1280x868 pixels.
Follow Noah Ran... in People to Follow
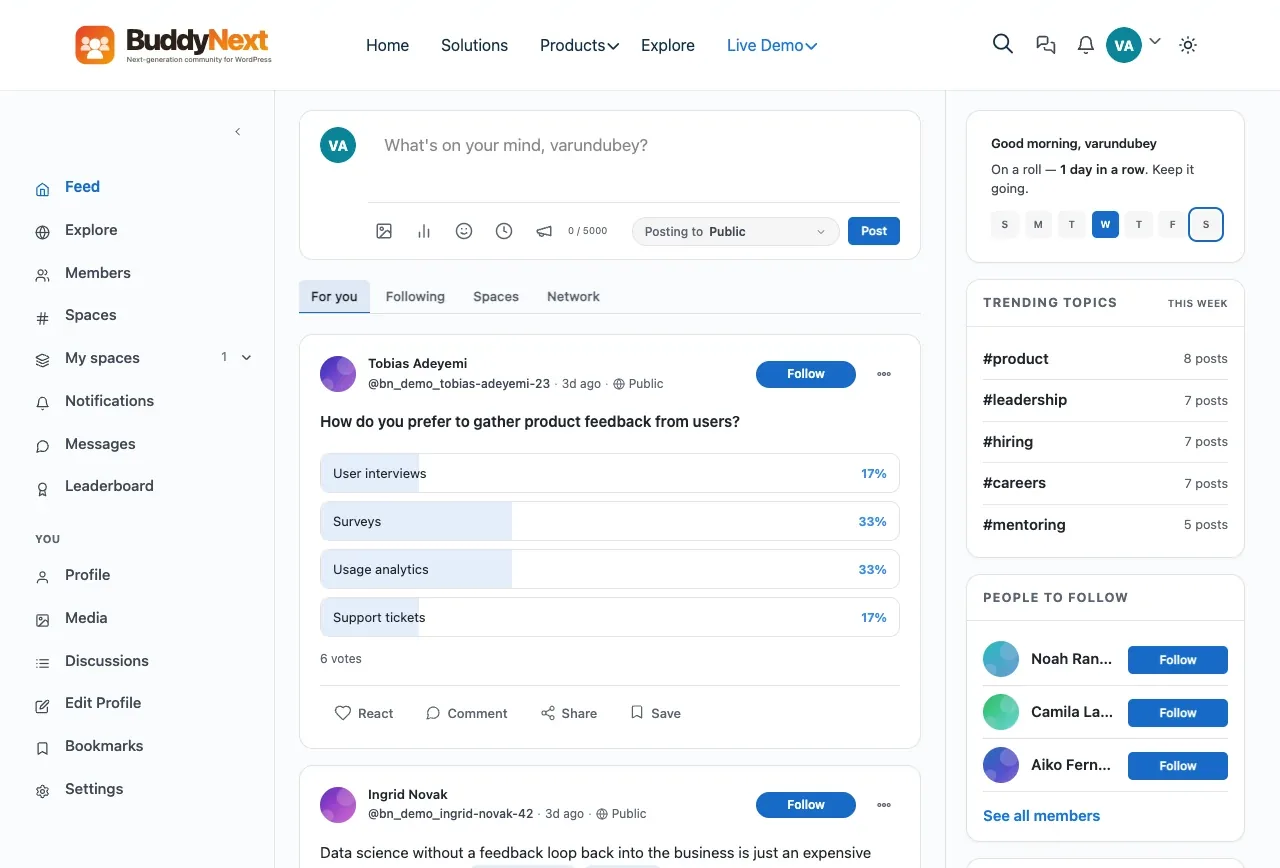point(1178,660)
